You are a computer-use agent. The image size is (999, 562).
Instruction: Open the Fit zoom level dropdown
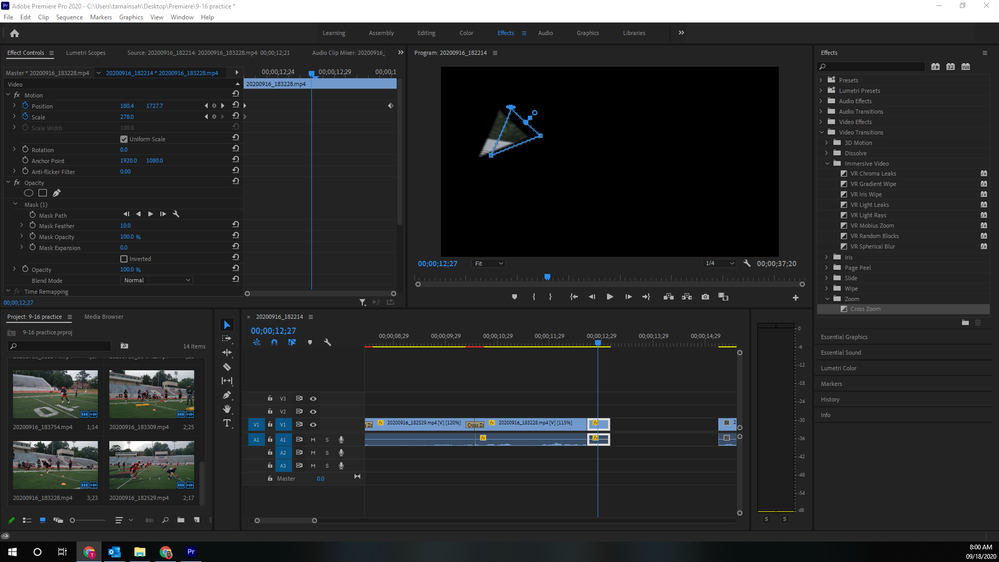[488, 263]
